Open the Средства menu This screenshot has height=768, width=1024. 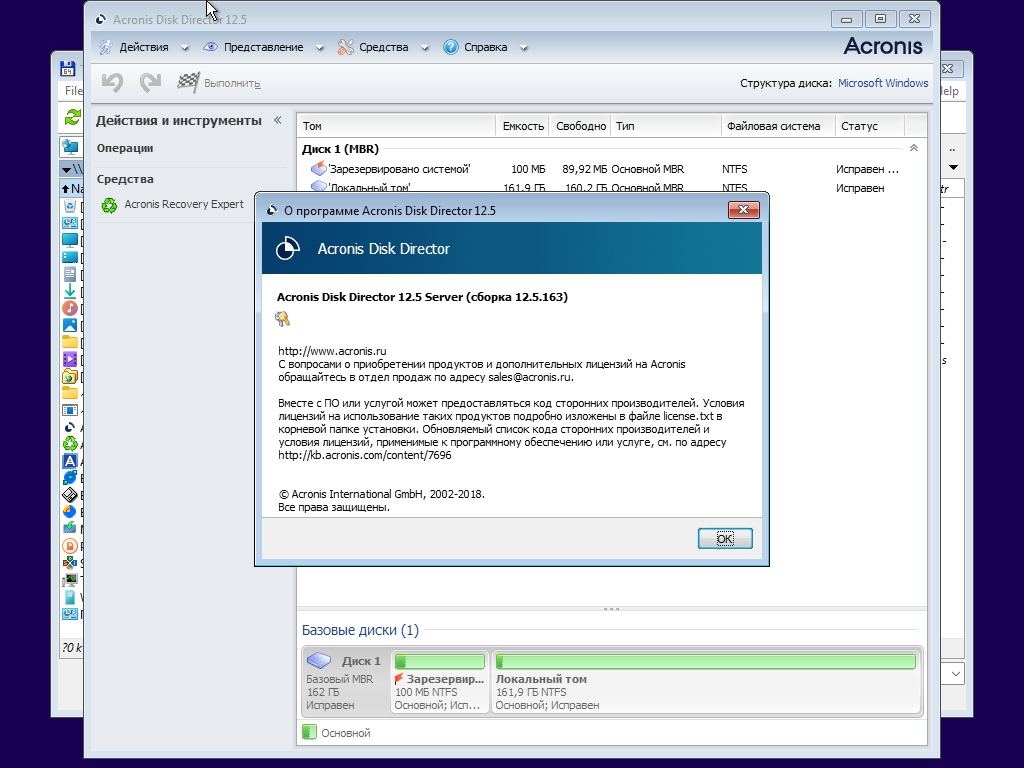383,47
